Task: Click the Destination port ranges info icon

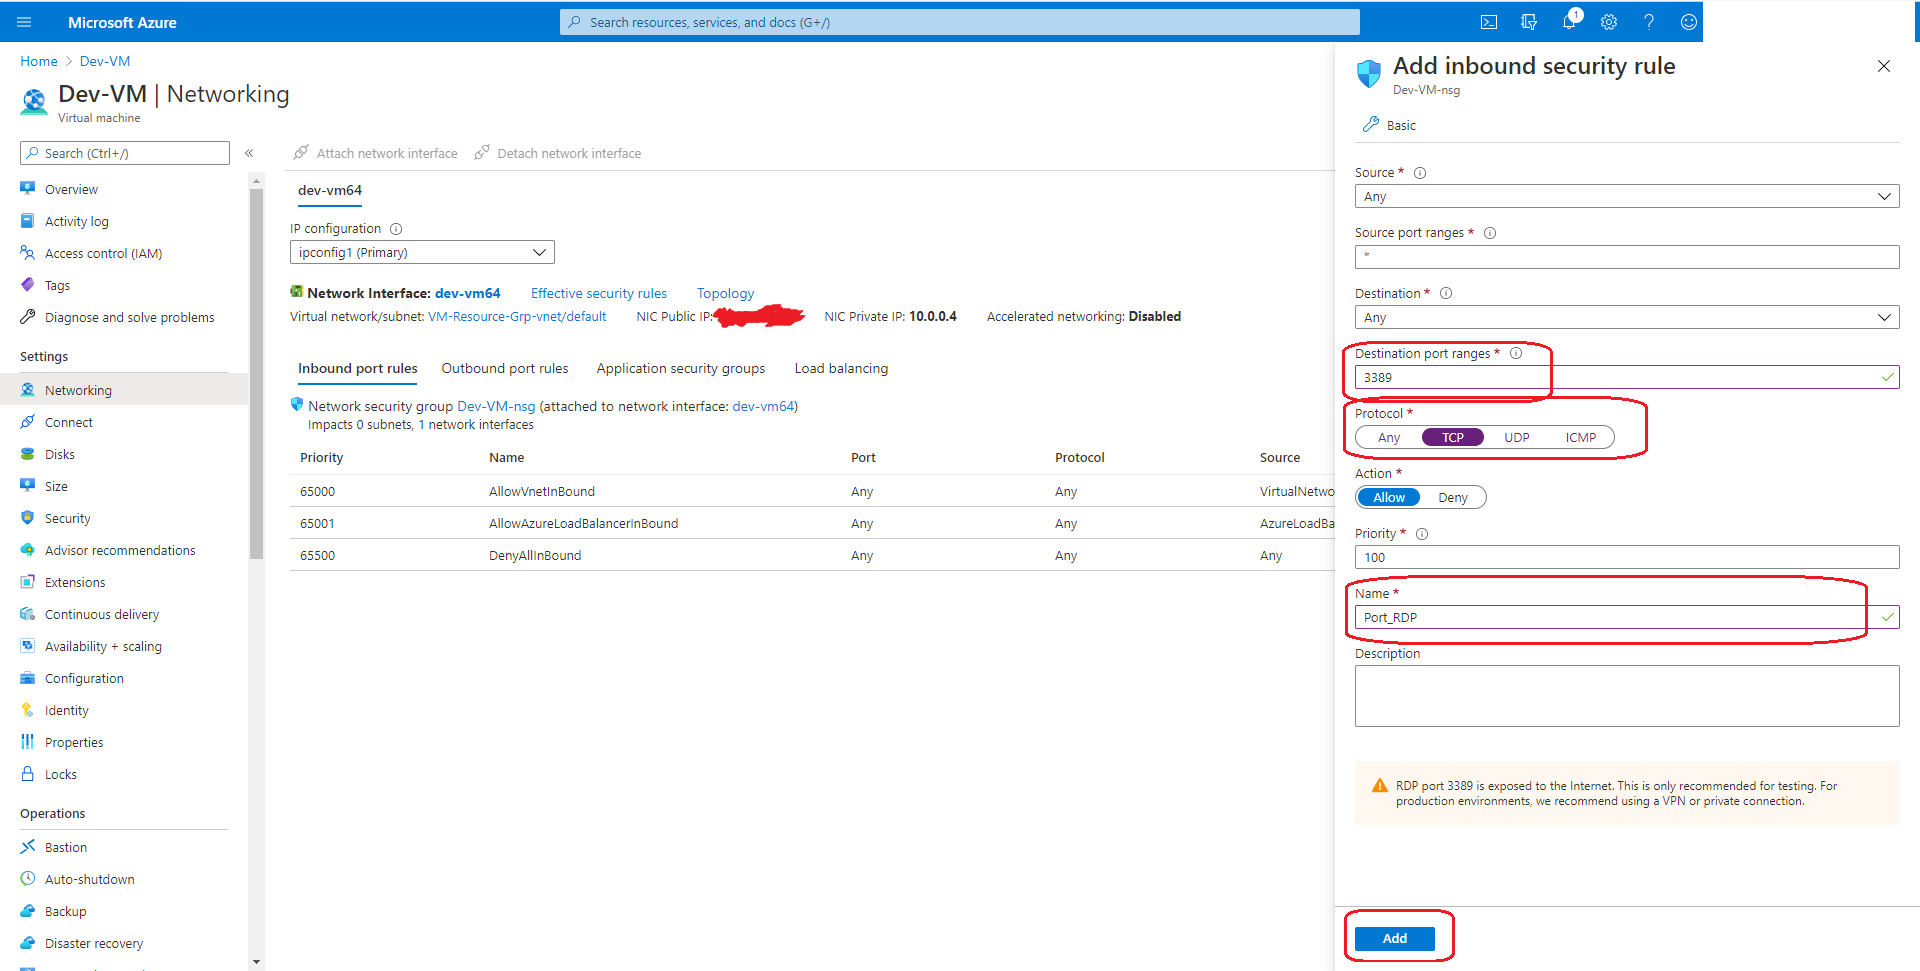Action: pyautogui.click(x=1515, y=353)
